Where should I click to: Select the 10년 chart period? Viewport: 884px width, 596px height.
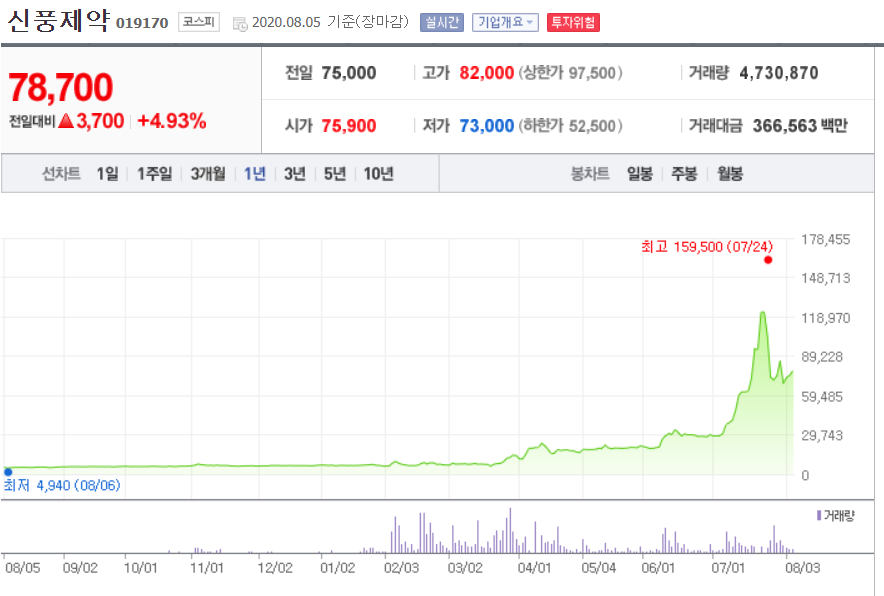coord(378,174)
